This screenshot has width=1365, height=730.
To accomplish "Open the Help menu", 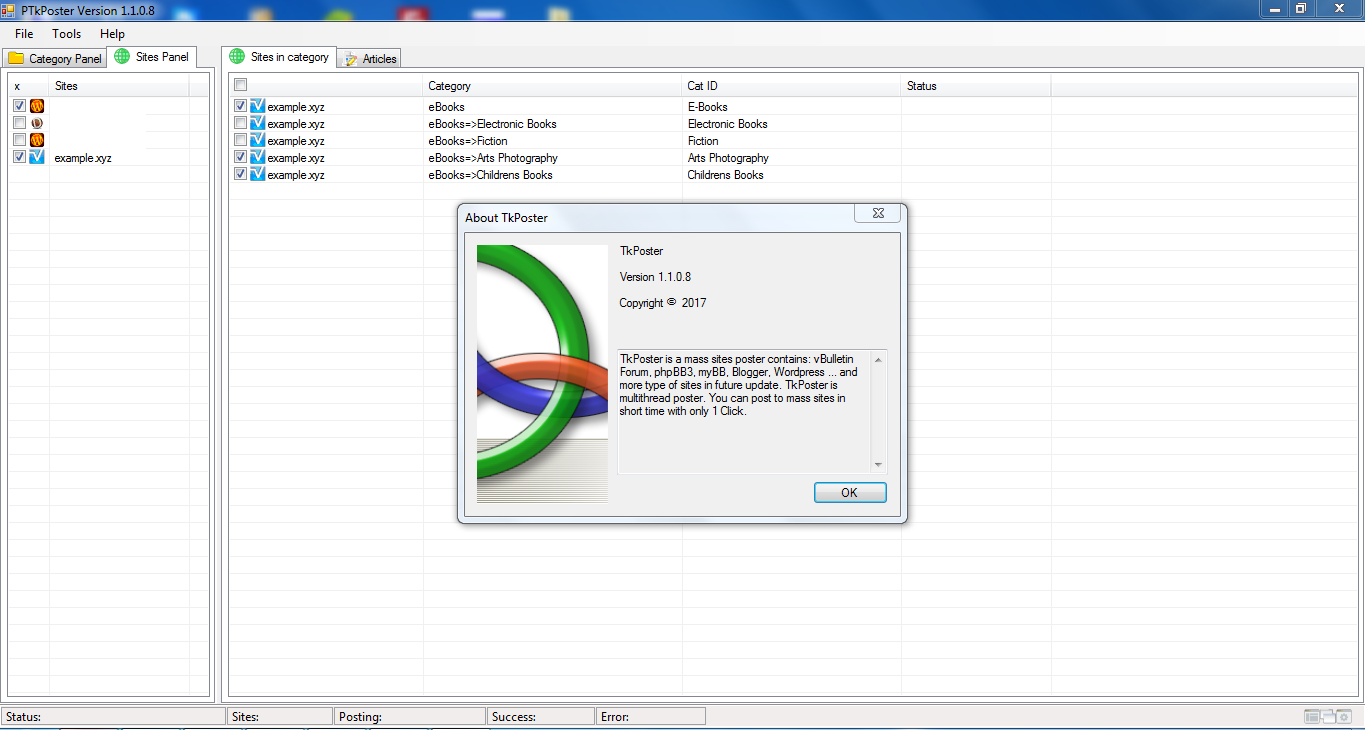I will pyautogui.click(x=112, y=34).
